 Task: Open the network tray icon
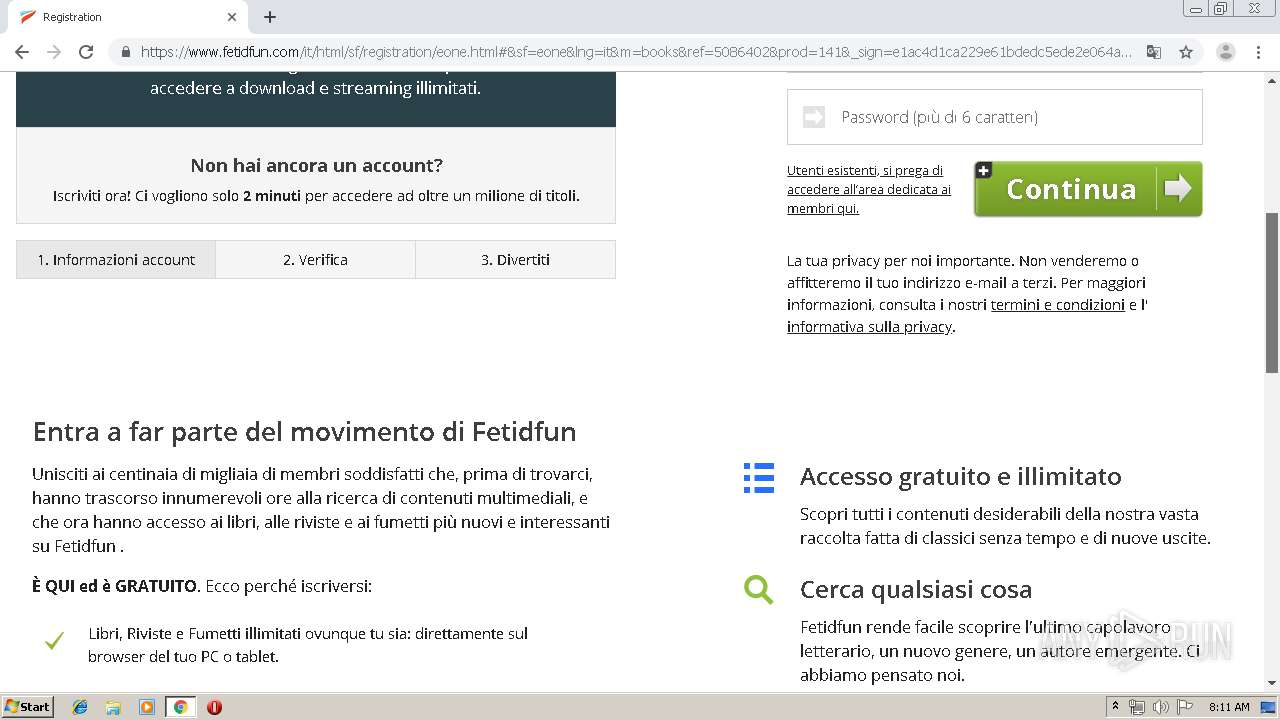pos(1137,707)
